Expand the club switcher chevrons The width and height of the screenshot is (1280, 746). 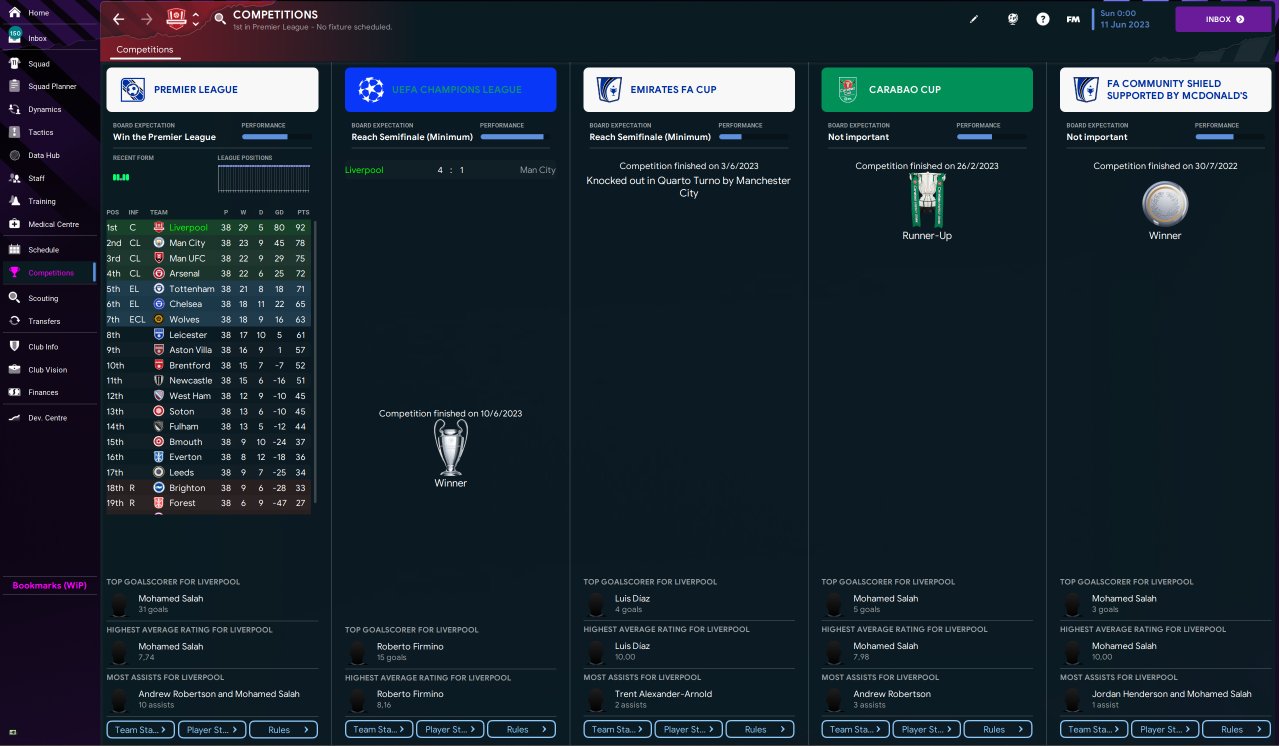196,19
